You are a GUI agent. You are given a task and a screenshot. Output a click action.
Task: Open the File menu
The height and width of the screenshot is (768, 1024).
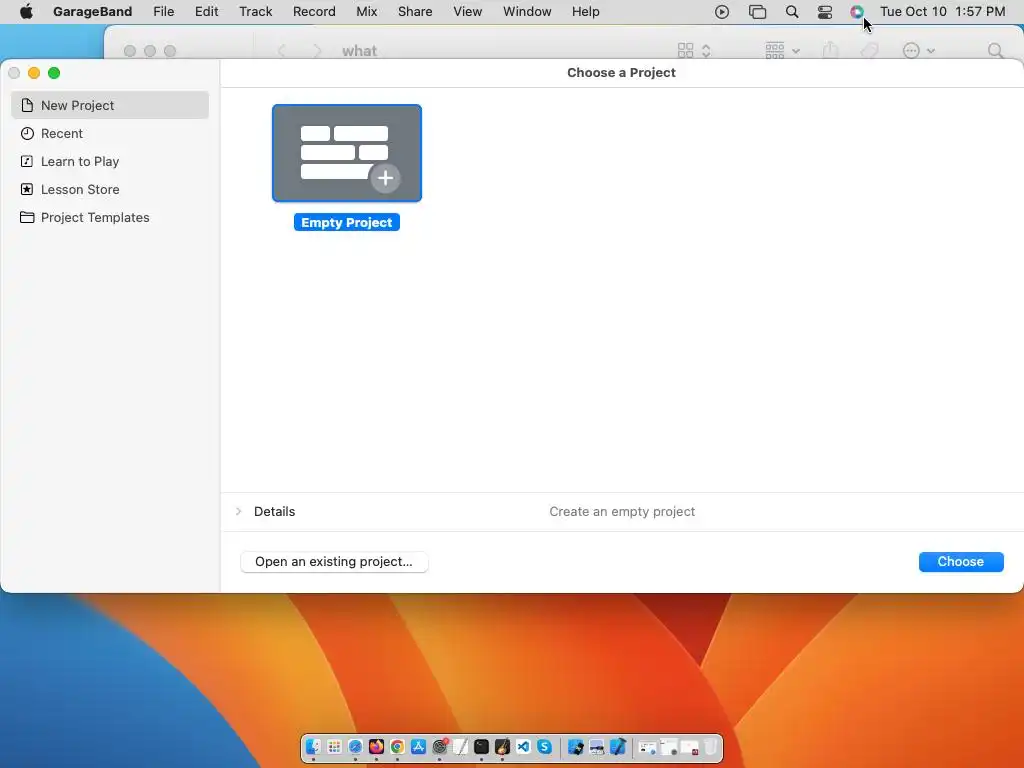point(163,12)
